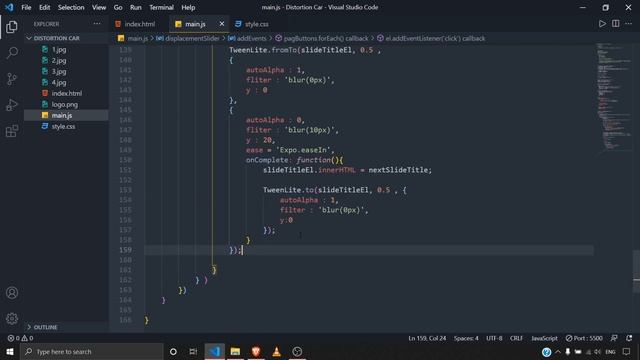Open Brave browser from the taskbar
Viewport: 640px width, 360px height.
point(256,351)
